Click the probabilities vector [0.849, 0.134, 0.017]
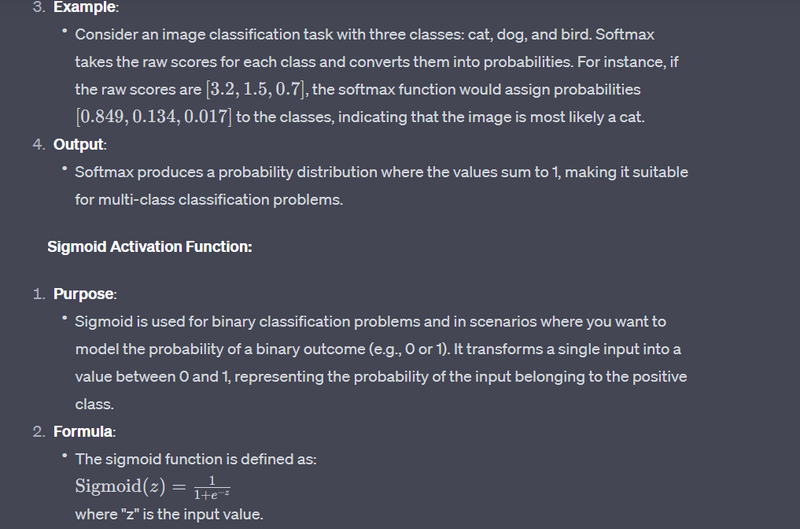800x529 pixels. [x=153, y=117]
